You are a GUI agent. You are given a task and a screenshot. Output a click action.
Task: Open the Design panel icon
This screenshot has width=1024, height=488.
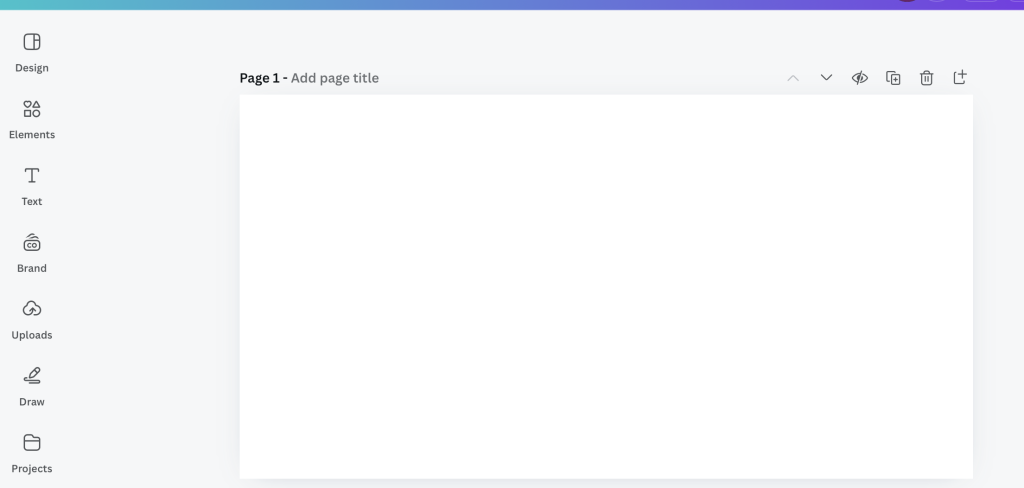click(32, 42)
